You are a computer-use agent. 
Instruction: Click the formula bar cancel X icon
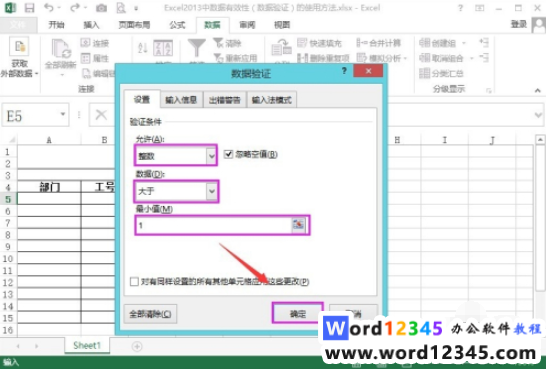tap(101, 115)
